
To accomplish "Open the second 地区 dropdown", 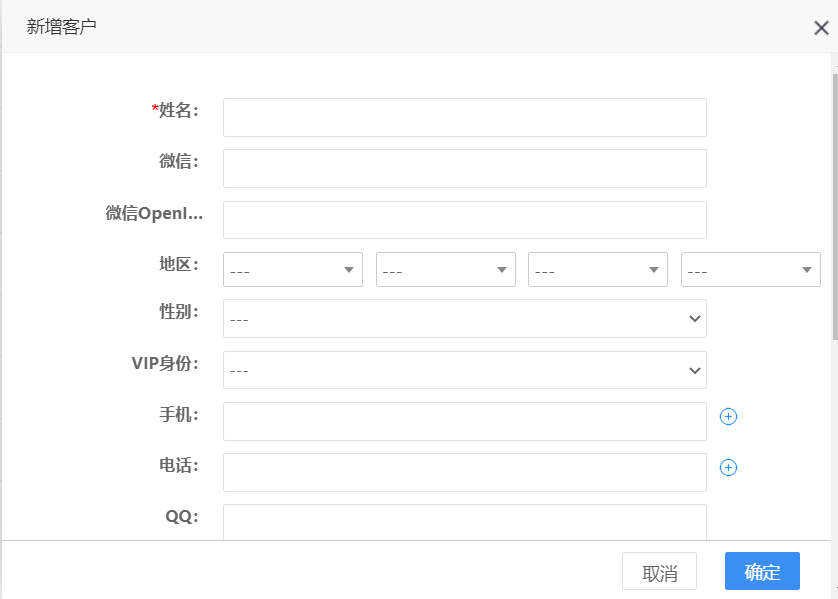I will pos(445,270).
